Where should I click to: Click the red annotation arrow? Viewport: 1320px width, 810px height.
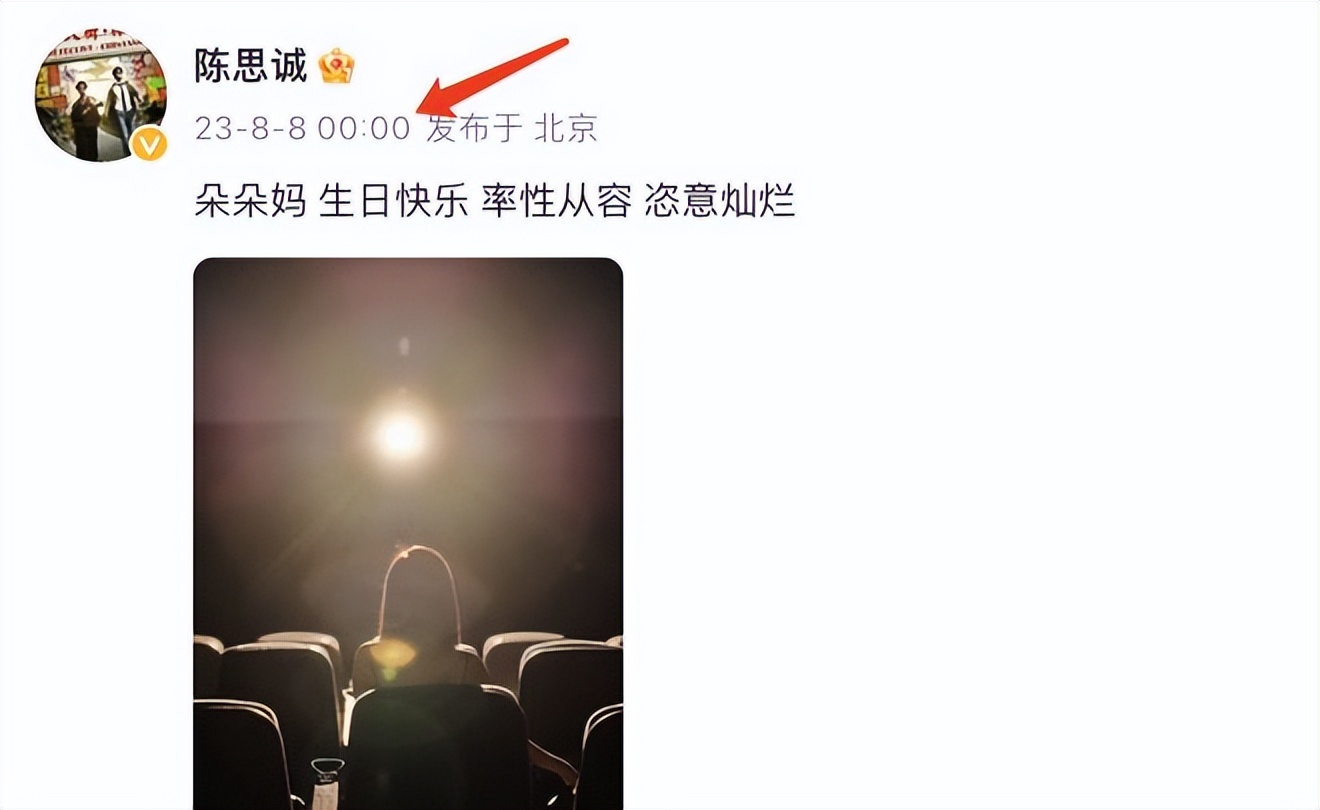492,78
